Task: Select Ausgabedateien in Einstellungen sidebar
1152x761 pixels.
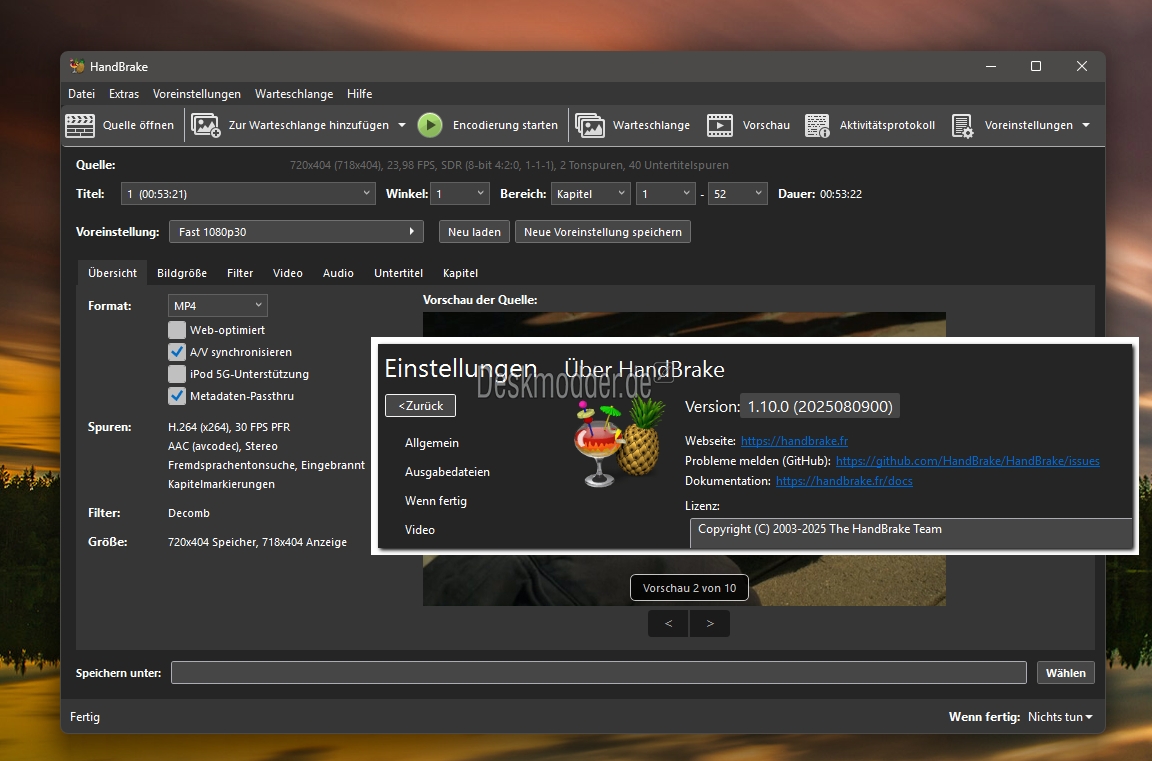Action: (x=447, y=472)
